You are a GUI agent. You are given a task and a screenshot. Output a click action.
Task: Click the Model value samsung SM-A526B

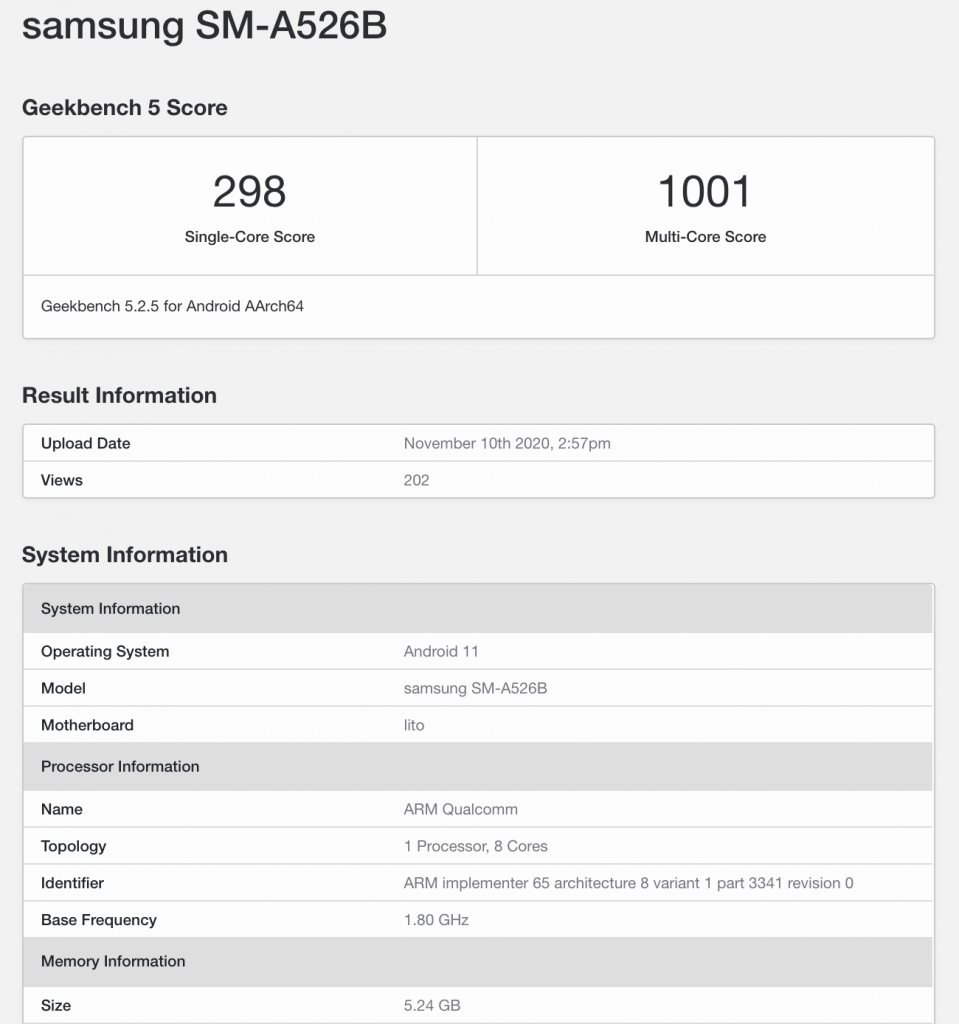(475, 688)
